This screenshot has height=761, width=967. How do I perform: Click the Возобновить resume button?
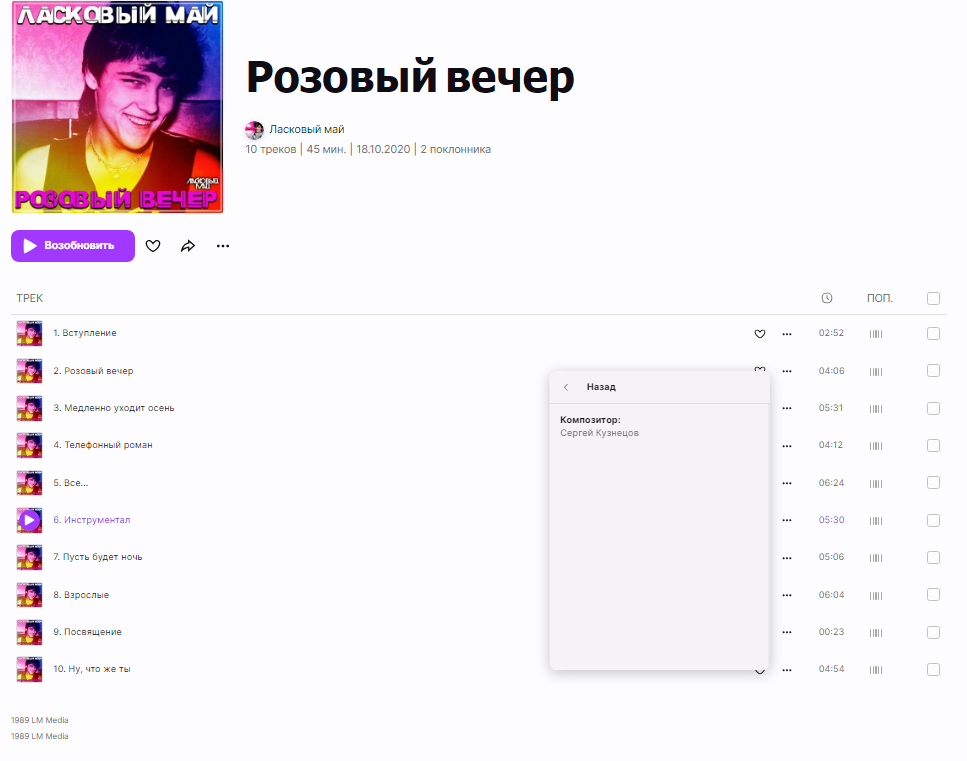[73, 245]
